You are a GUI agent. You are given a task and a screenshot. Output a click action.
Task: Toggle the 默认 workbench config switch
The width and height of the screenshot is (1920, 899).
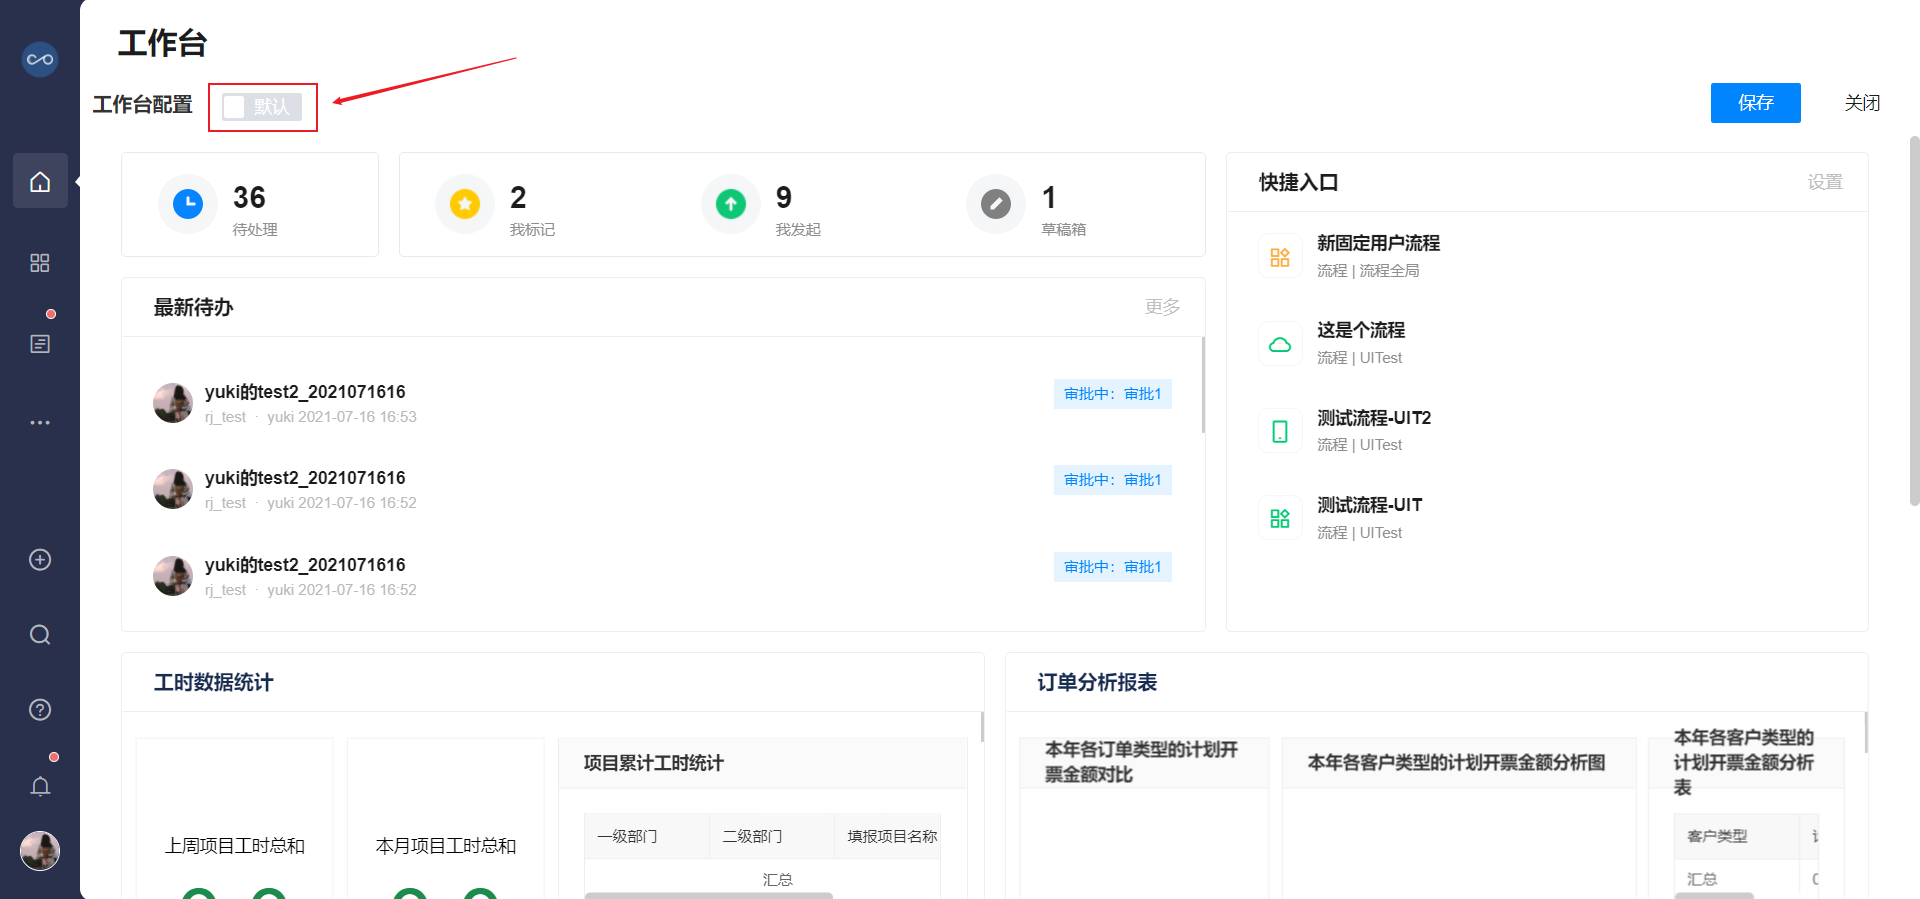[262, 107]
